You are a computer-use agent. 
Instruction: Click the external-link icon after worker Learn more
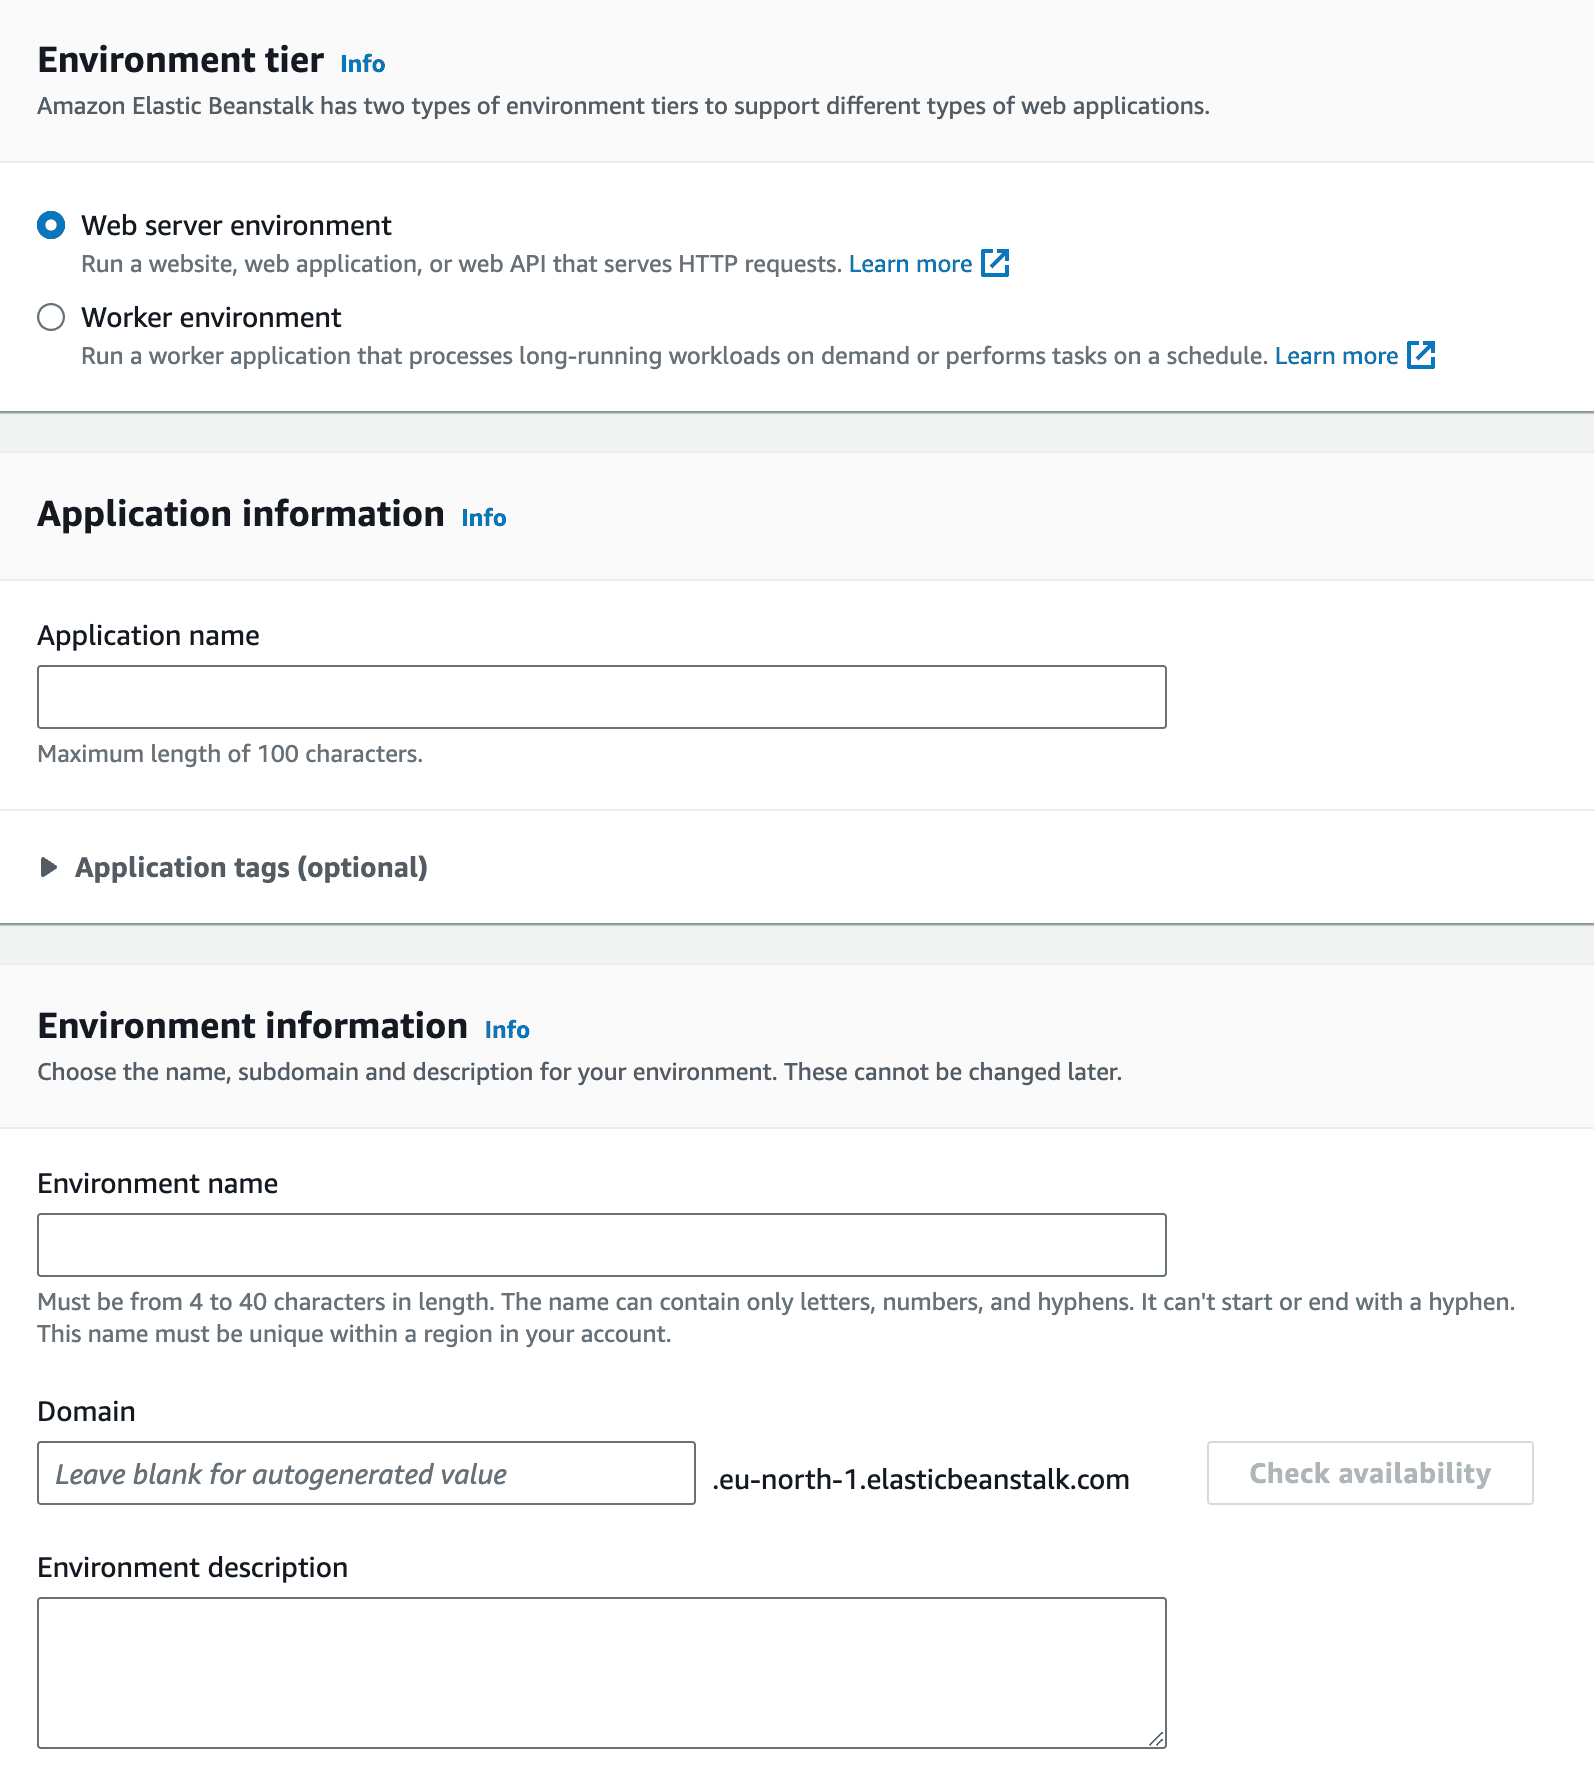1423,355
